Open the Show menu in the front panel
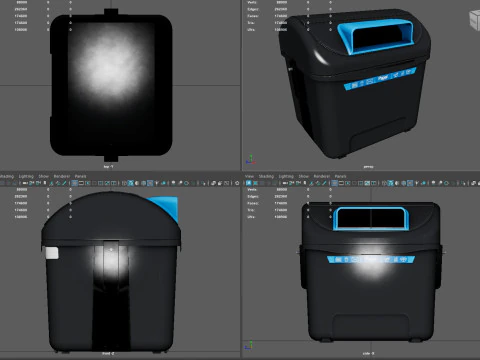Screen dimensions: 480x360 (44, 176)
